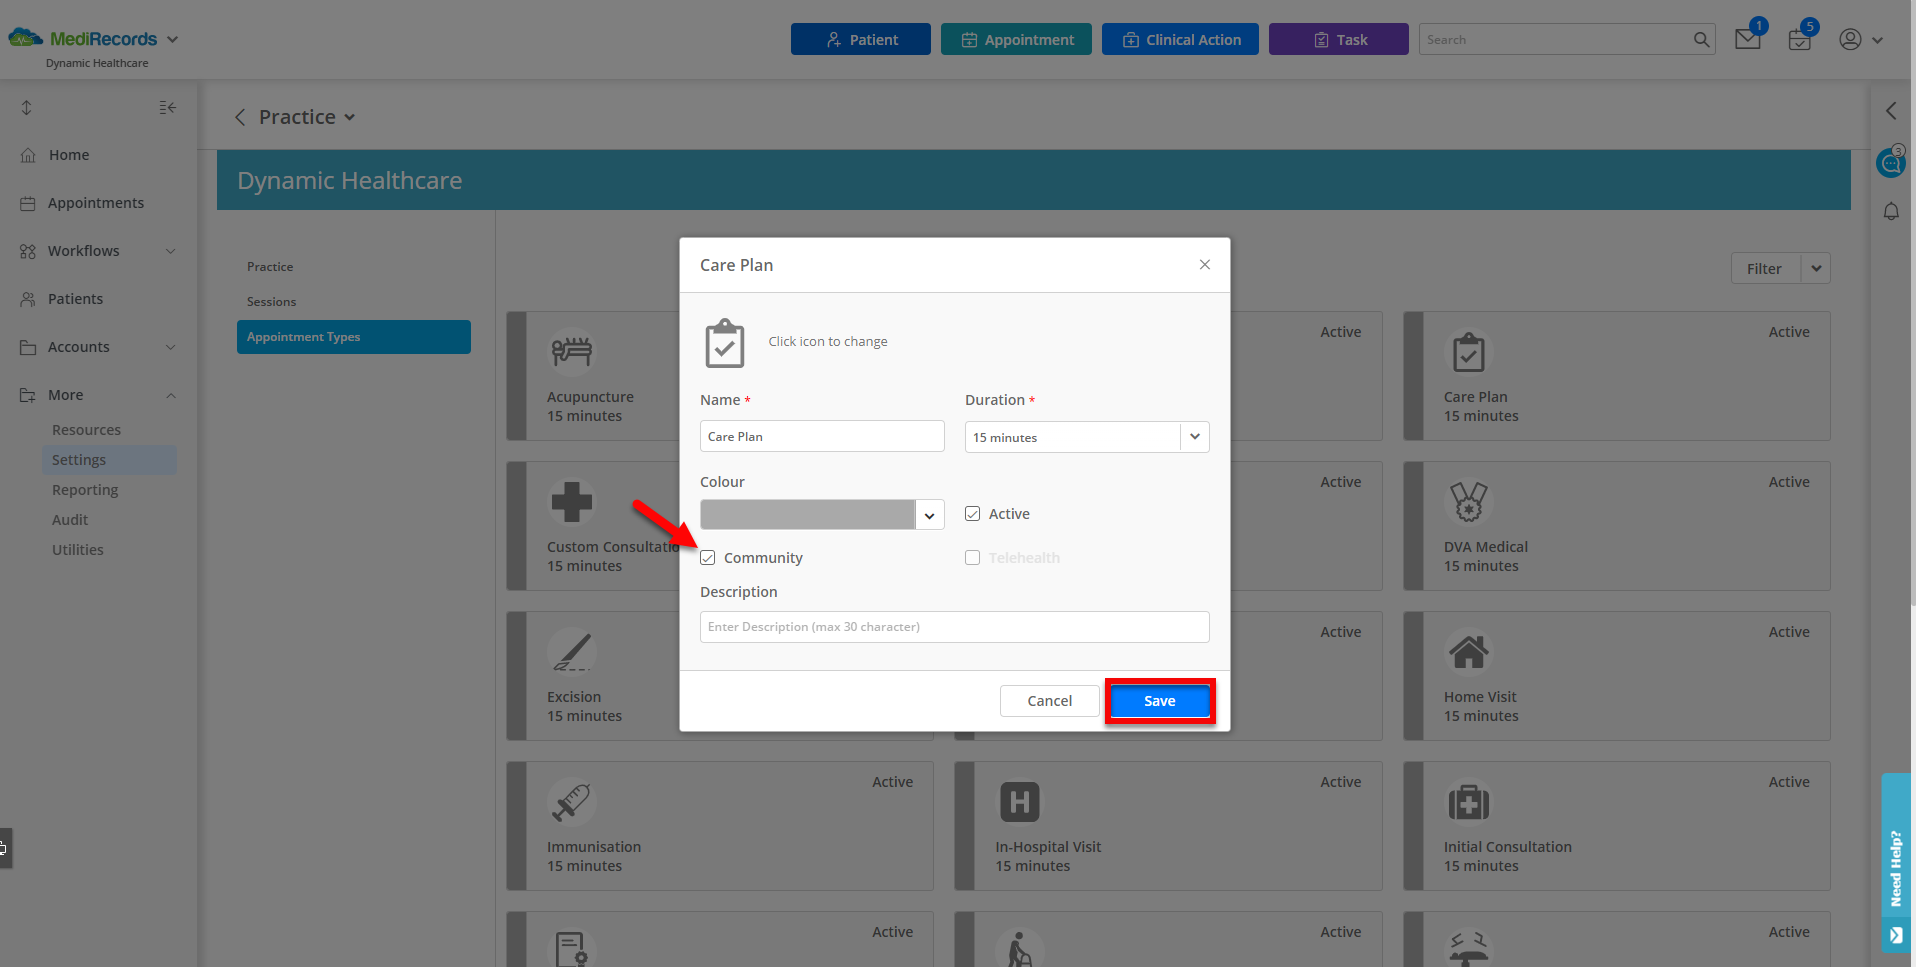Open notifications bell icon
This screenshot has width=1916, height=967.
pos(1891,211)
